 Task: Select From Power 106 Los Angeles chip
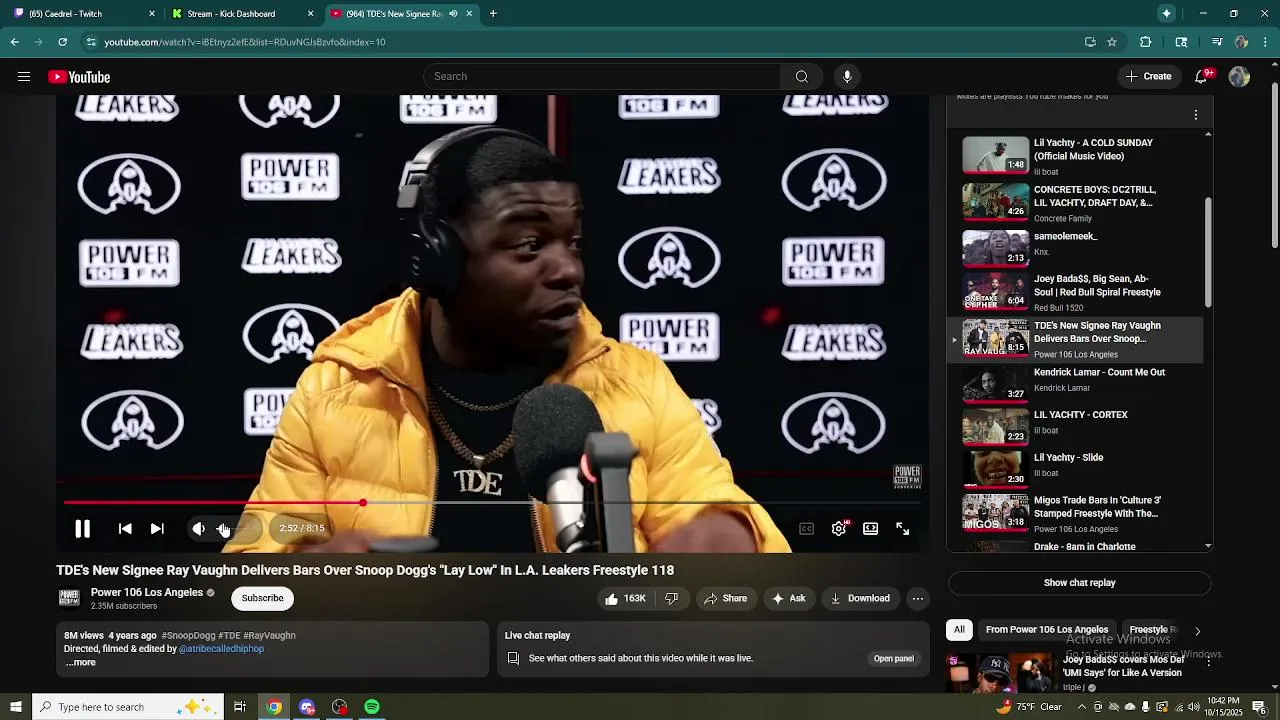coord(1047,630)
